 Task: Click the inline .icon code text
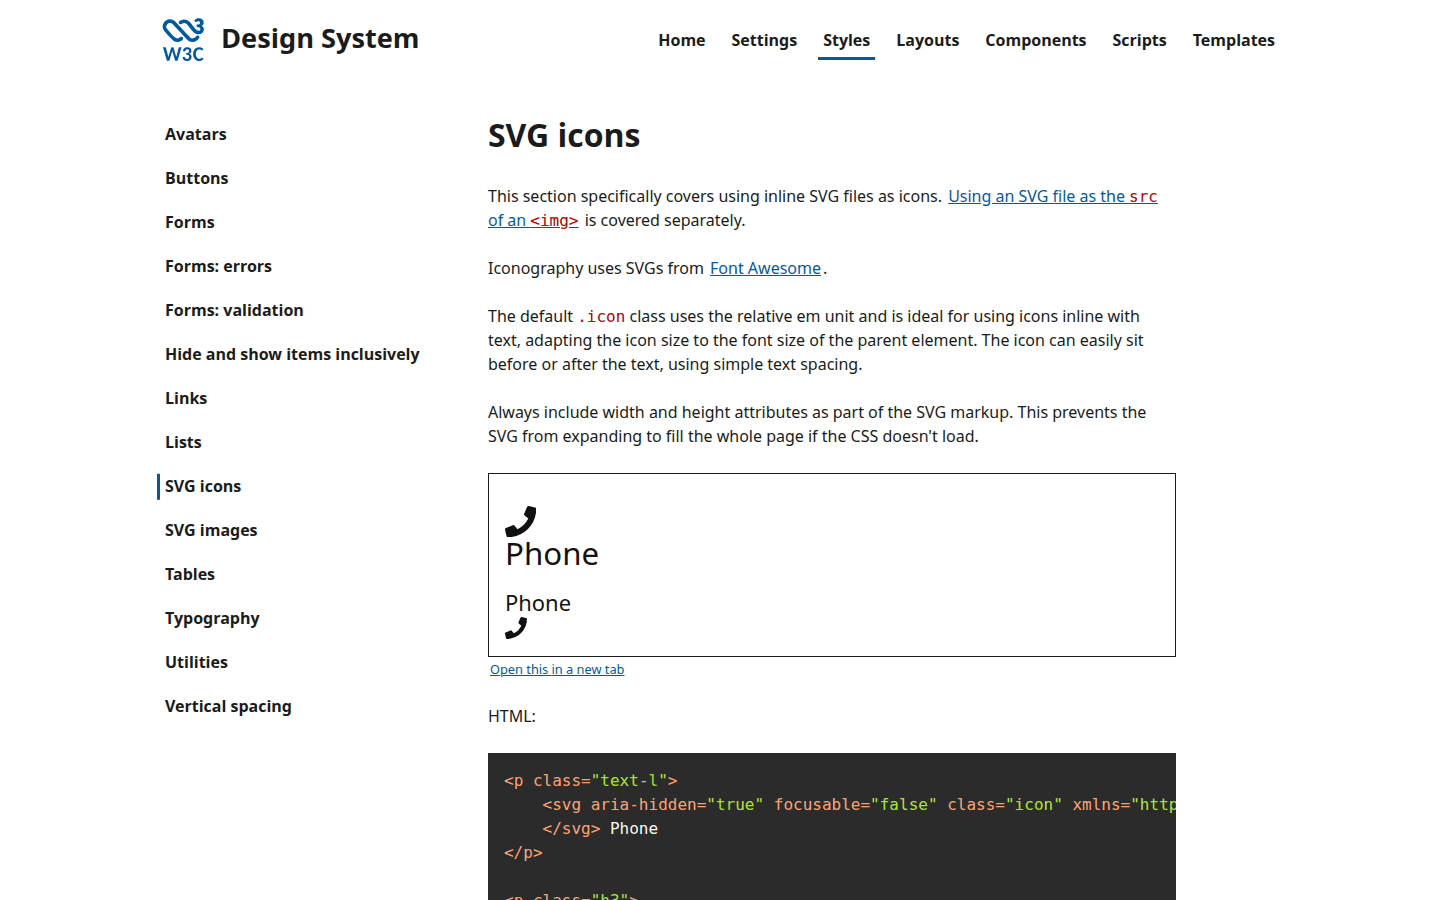(x=602, y=317)
